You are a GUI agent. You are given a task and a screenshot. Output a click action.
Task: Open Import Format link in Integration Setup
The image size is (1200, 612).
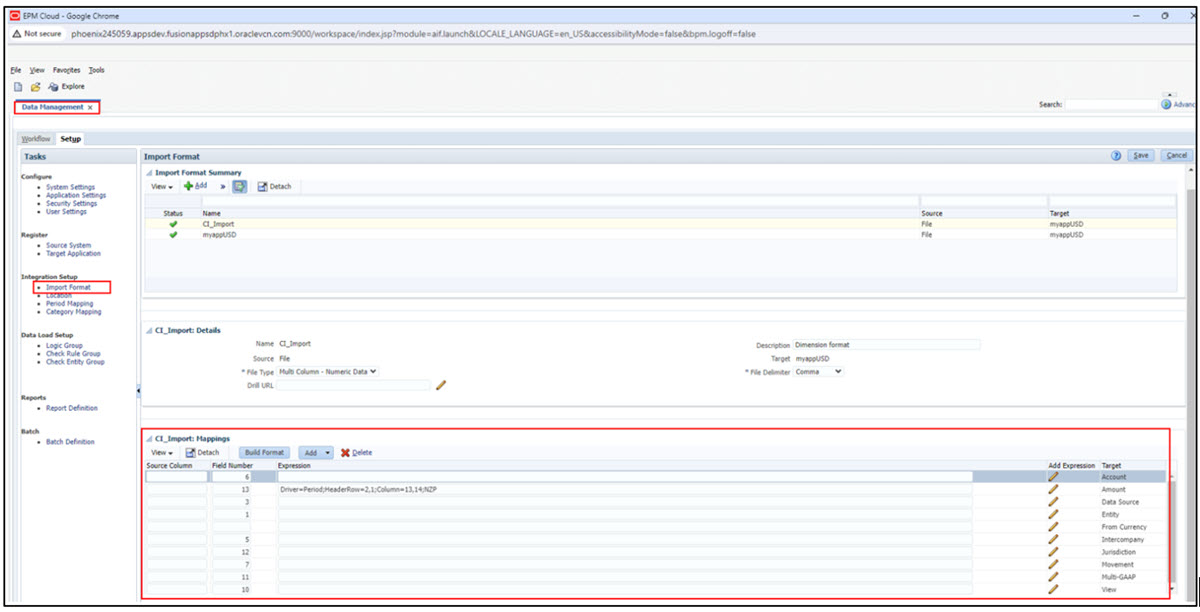(68, 287)
